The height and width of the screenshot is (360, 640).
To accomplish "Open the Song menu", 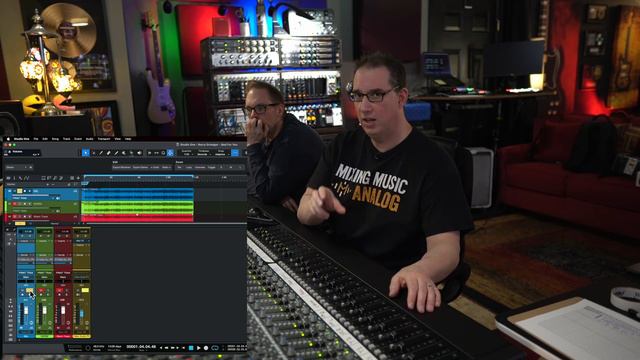I will tap(55, 139).
